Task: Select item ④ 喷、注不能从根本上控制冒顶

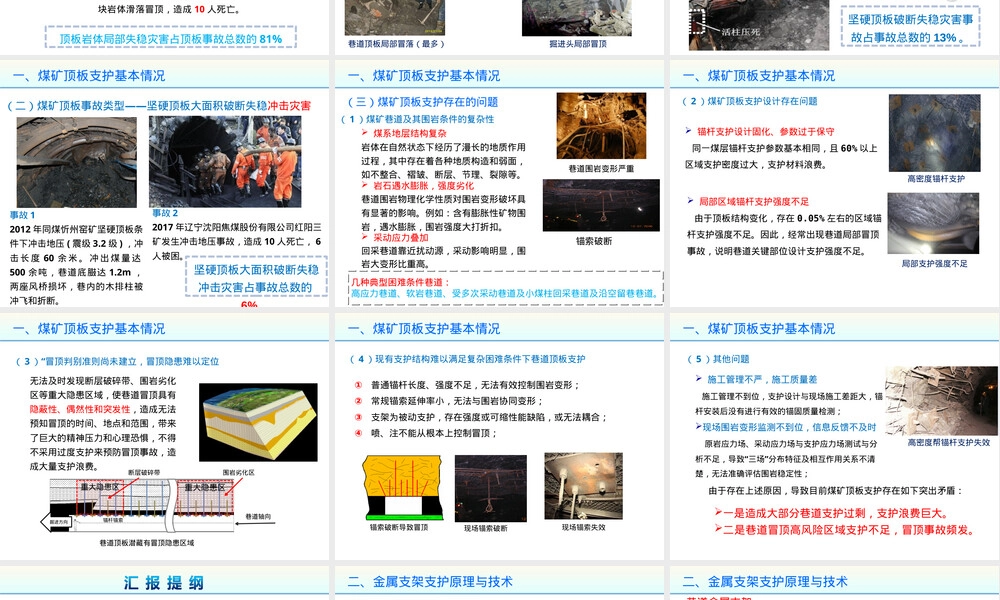Action: coord(434,433)
